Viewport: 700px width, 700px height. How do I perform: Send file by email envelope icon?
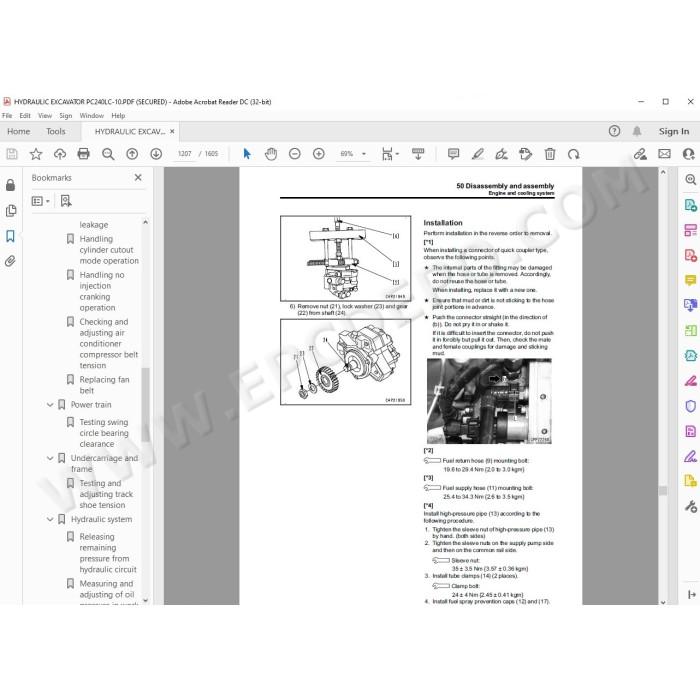[664, 154]
